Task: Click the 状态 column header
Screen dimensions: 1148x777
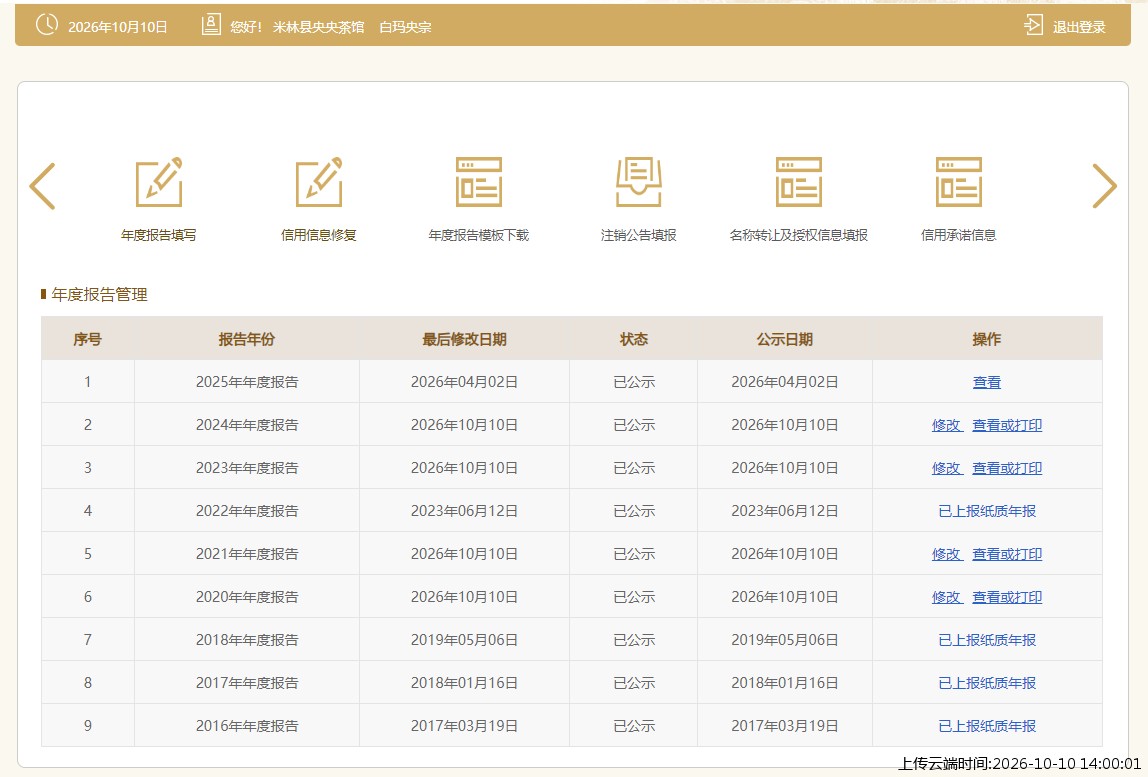Action: [634, 339]
